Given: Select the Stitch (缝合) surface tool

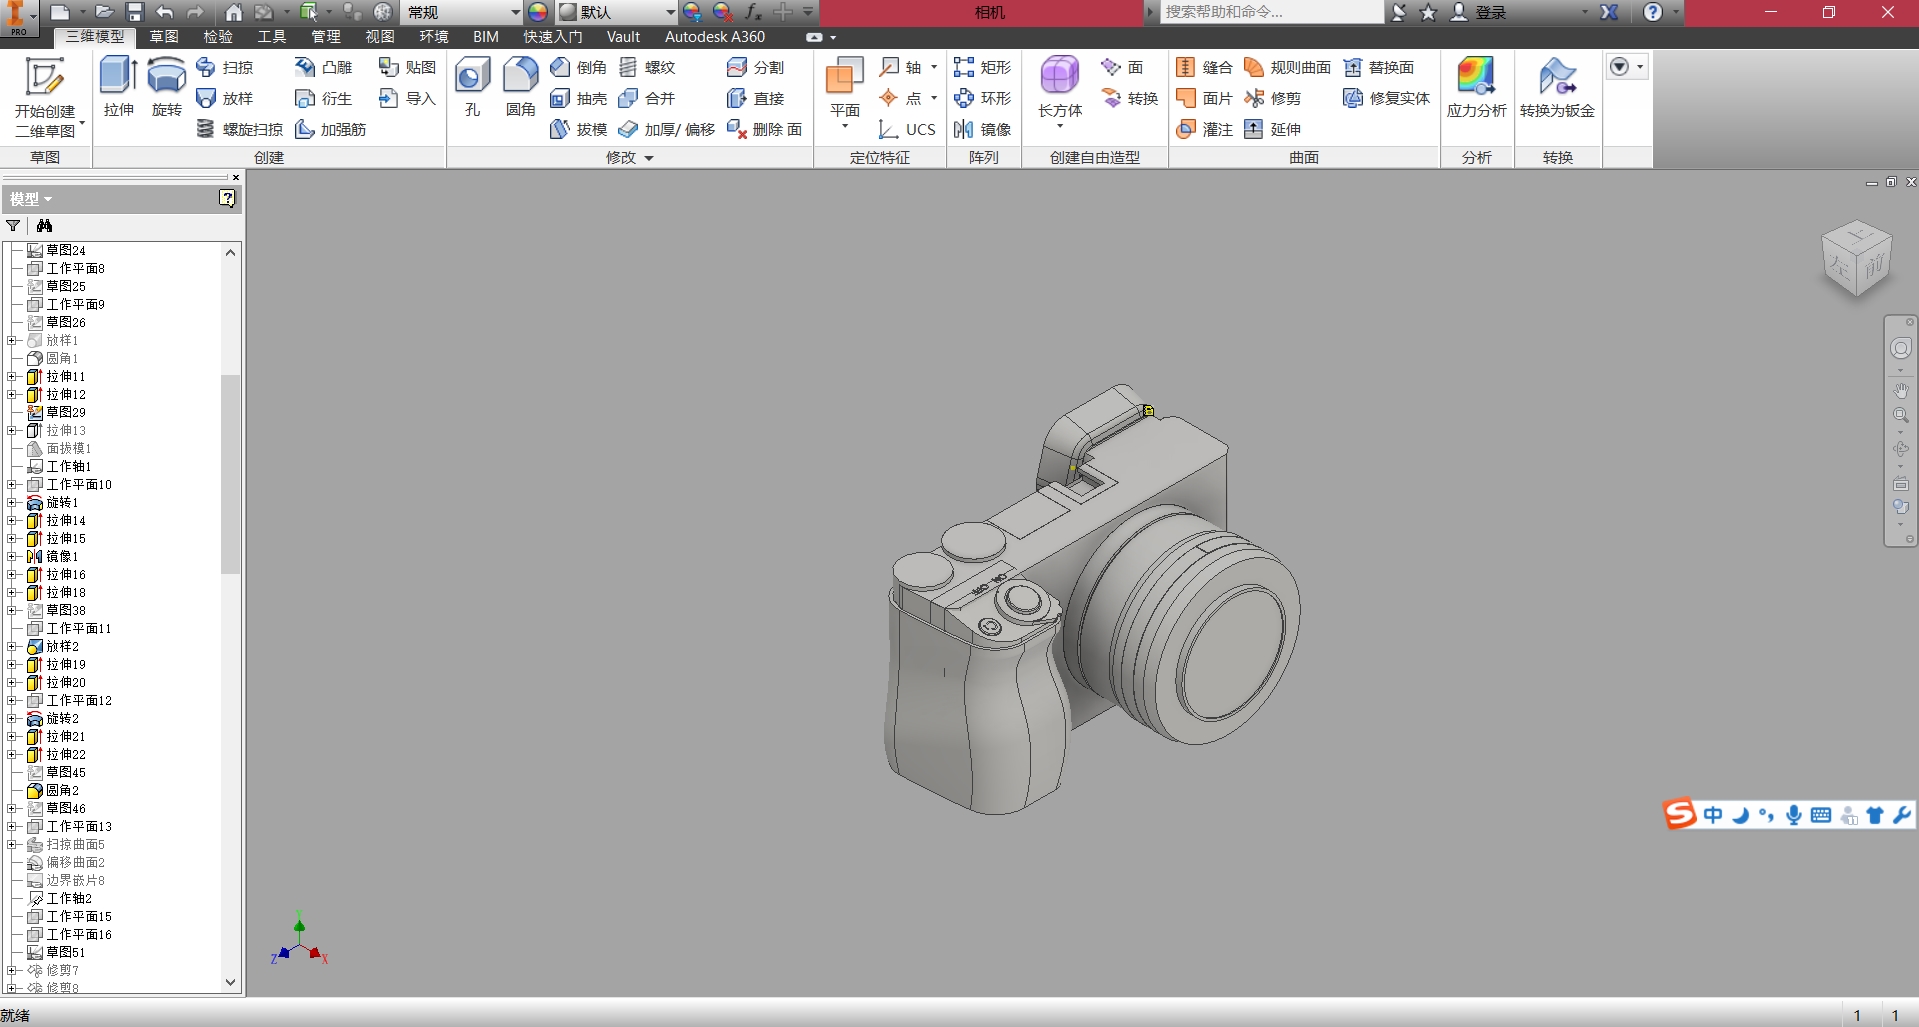Looking at the screenshot, I should (x=1205, y=67).
